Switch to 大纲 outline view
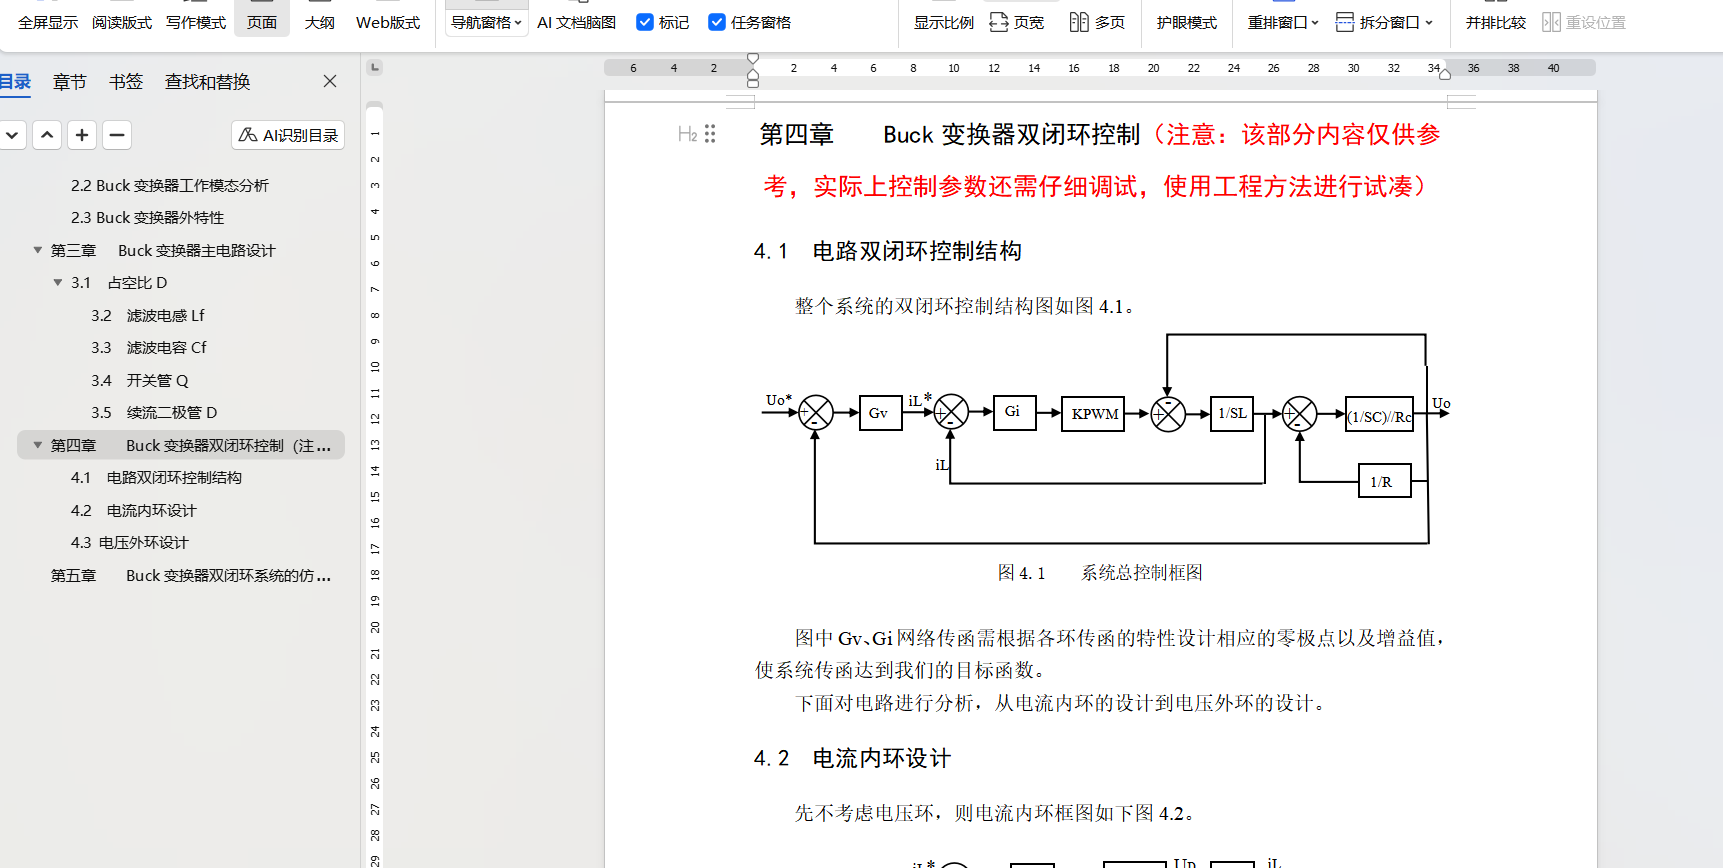This screenshot has width=1723, height=868. coord(320,22)
